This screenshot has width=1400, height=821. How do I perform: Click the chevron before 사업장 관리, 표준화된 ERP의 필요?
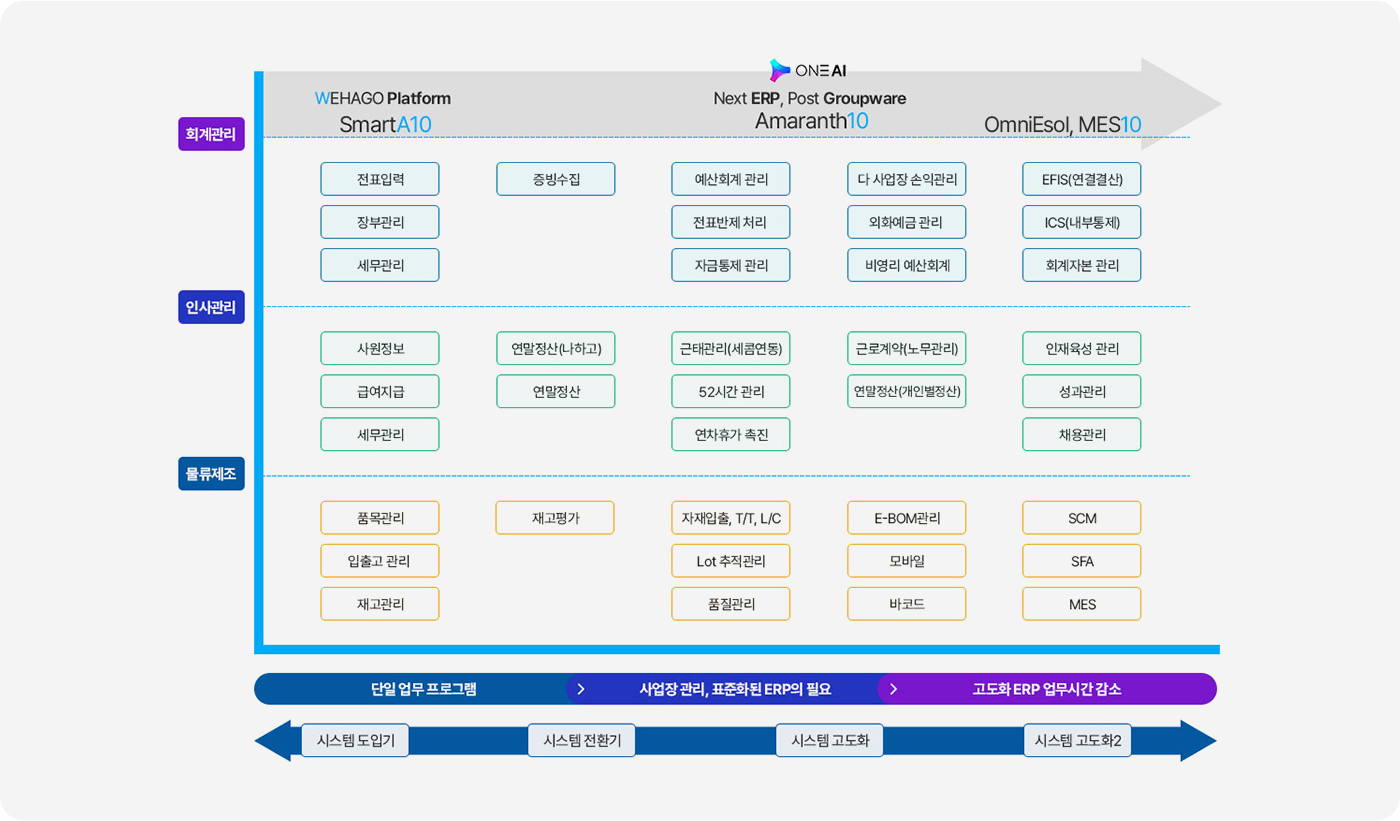point(580,689)
